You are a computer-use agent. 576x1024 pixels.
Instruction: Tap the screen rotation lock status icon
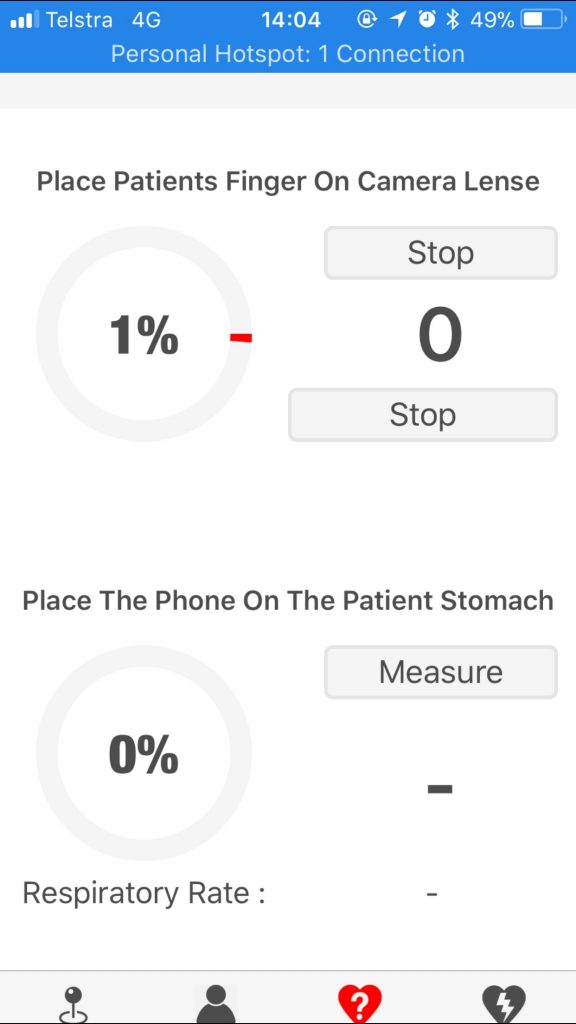click(x=367, y=20)
